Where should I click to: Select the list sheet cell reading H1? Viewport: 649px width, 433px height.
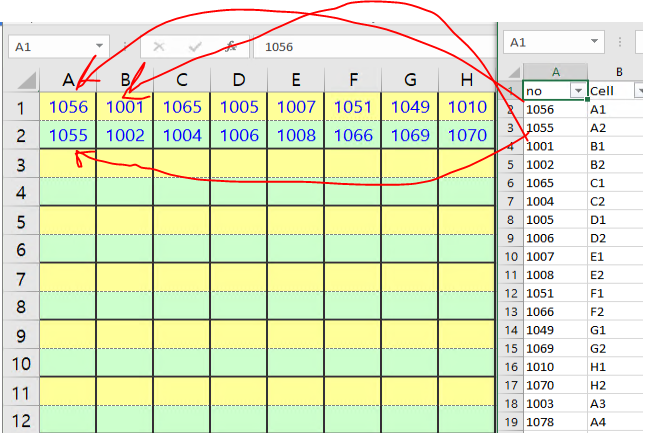(616, 367)
